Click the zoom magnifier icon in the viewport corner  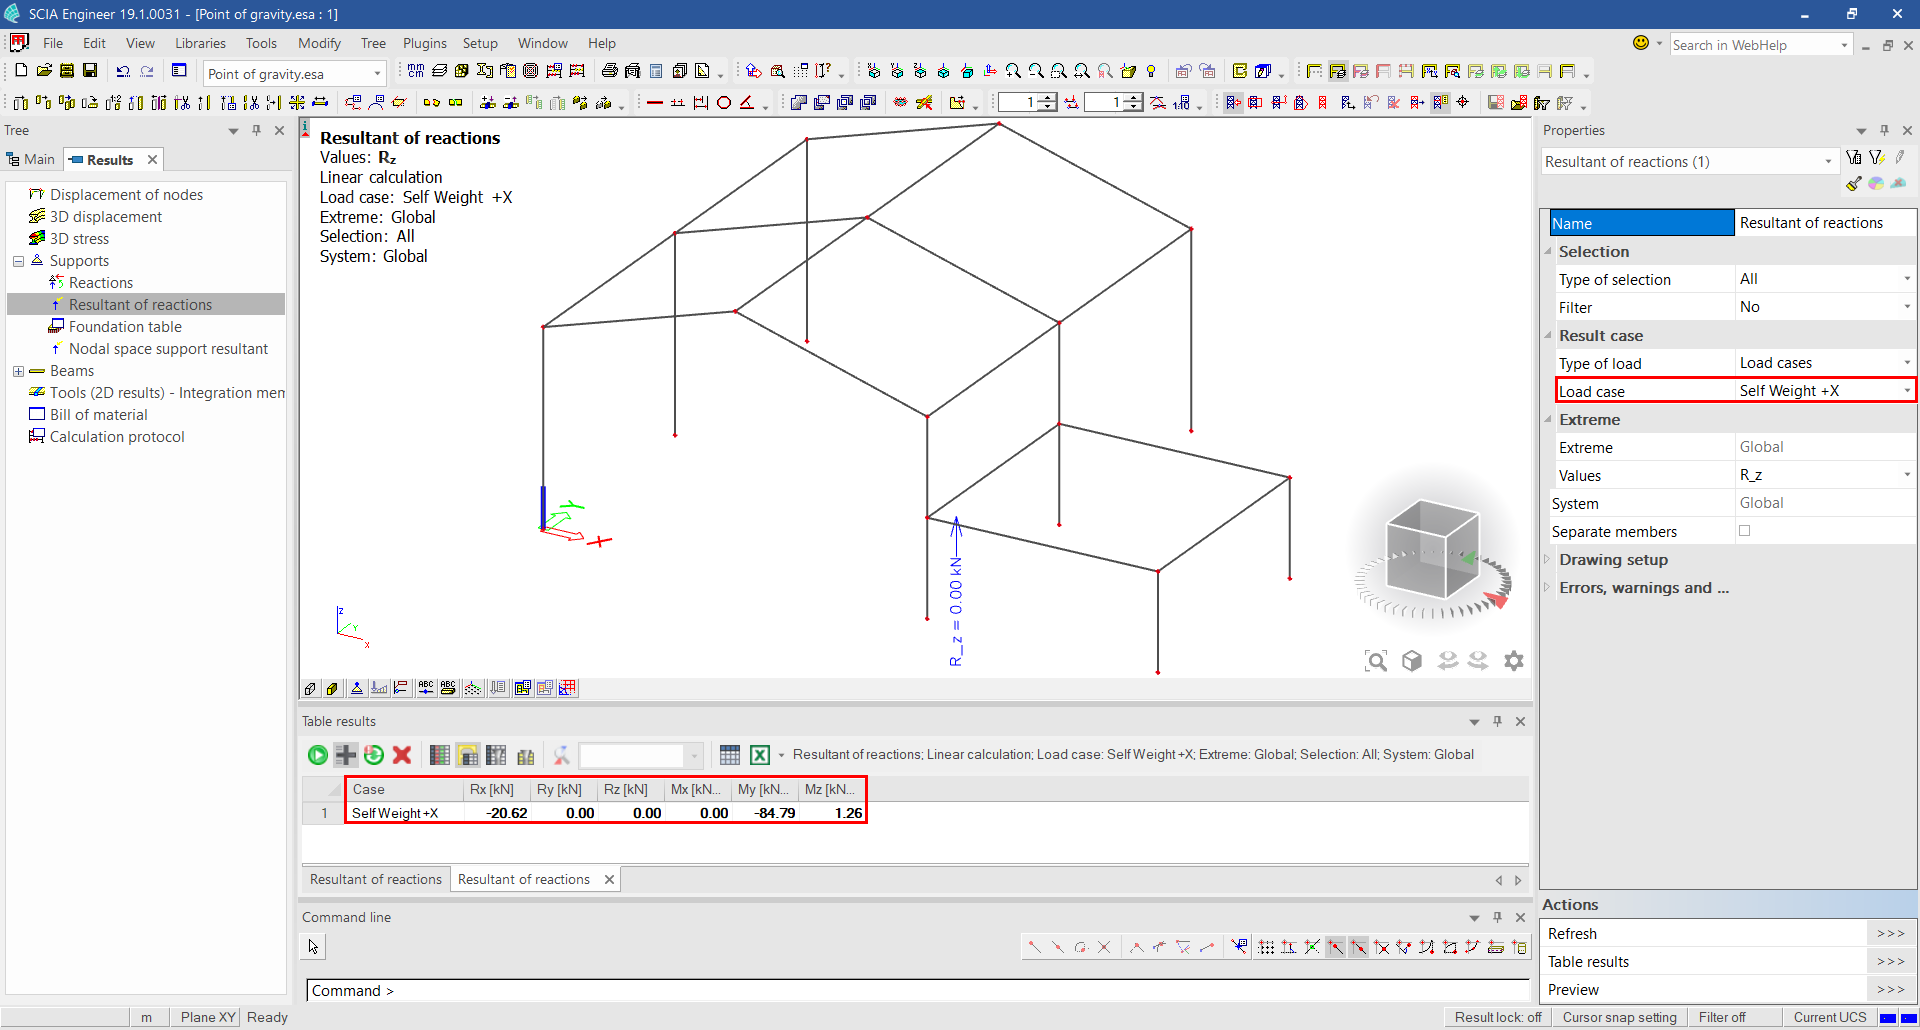(1376, 661)
